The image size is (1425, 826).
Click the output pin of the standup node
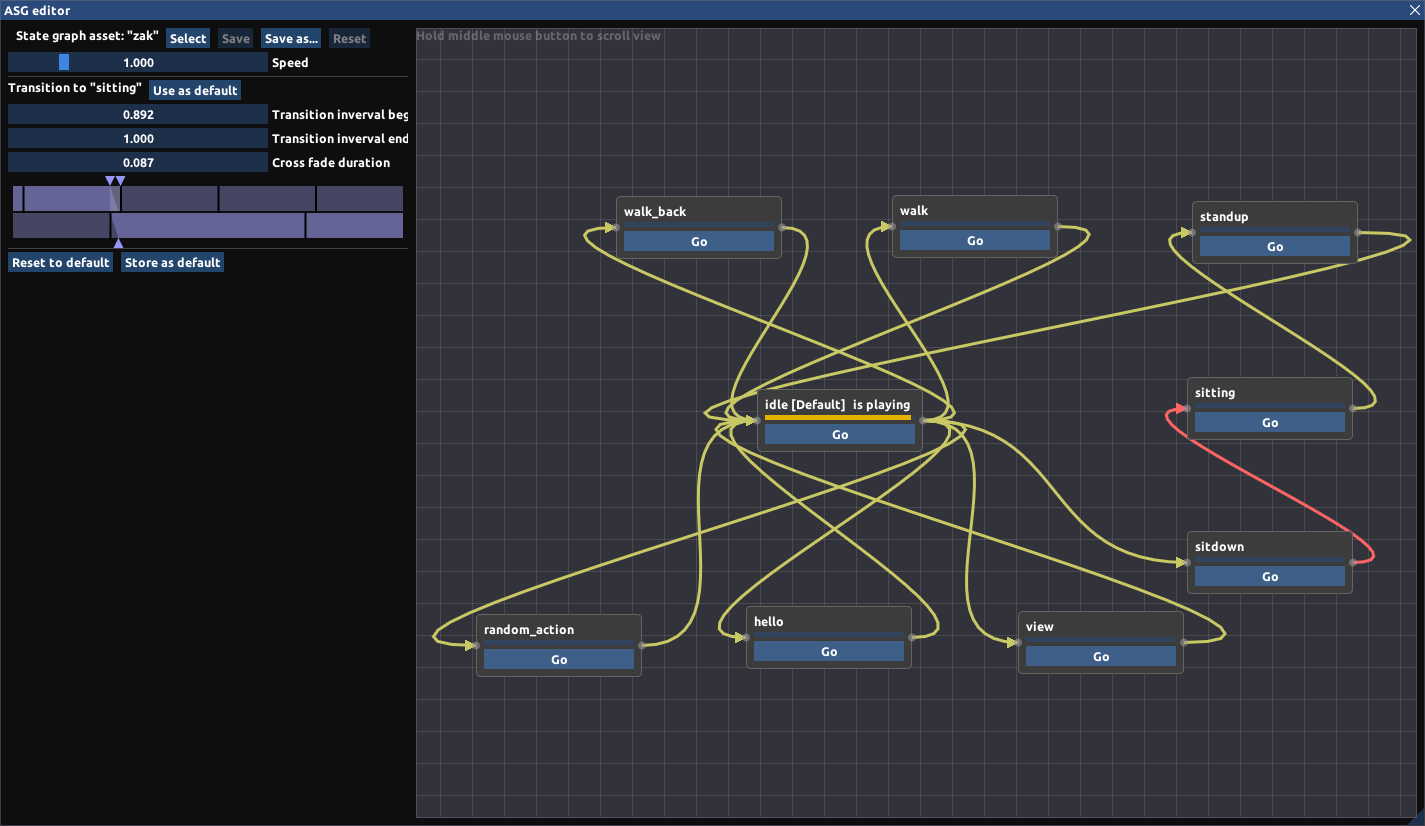click(x=1356, y=232)
